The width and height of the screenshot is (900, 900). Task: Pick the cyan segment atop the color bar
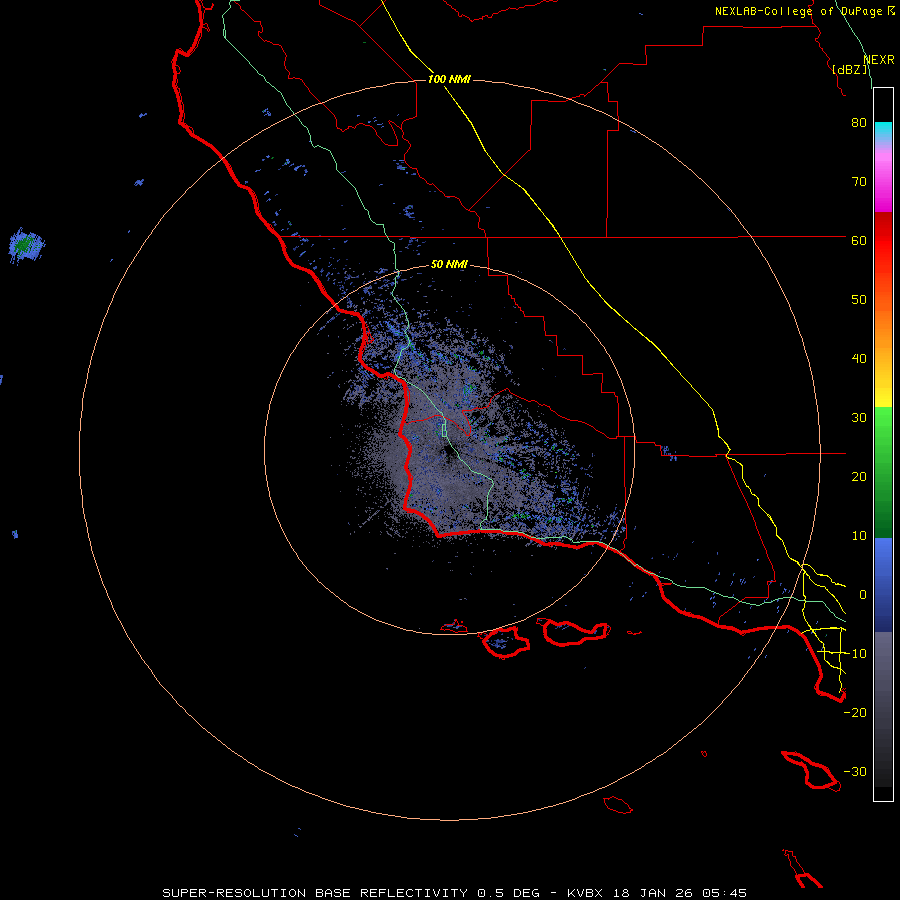pos(883,131)
